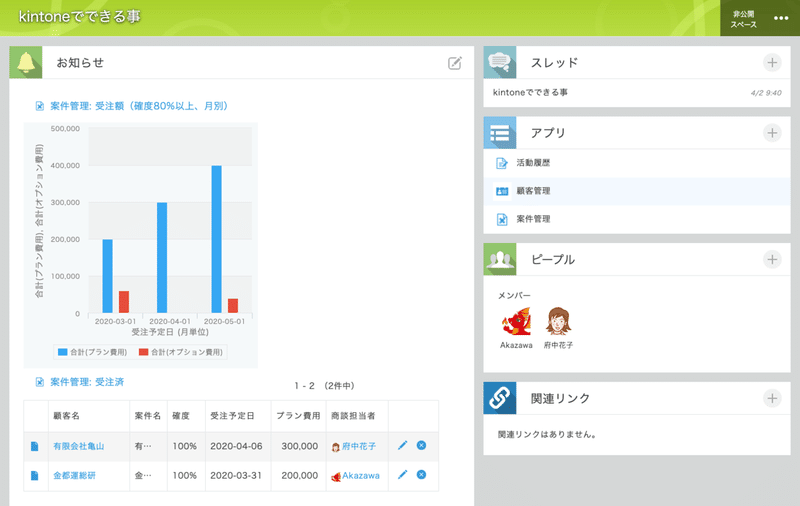
Task: Click the 200,000 plan cost cell
Action: click(x=299, y=475)
